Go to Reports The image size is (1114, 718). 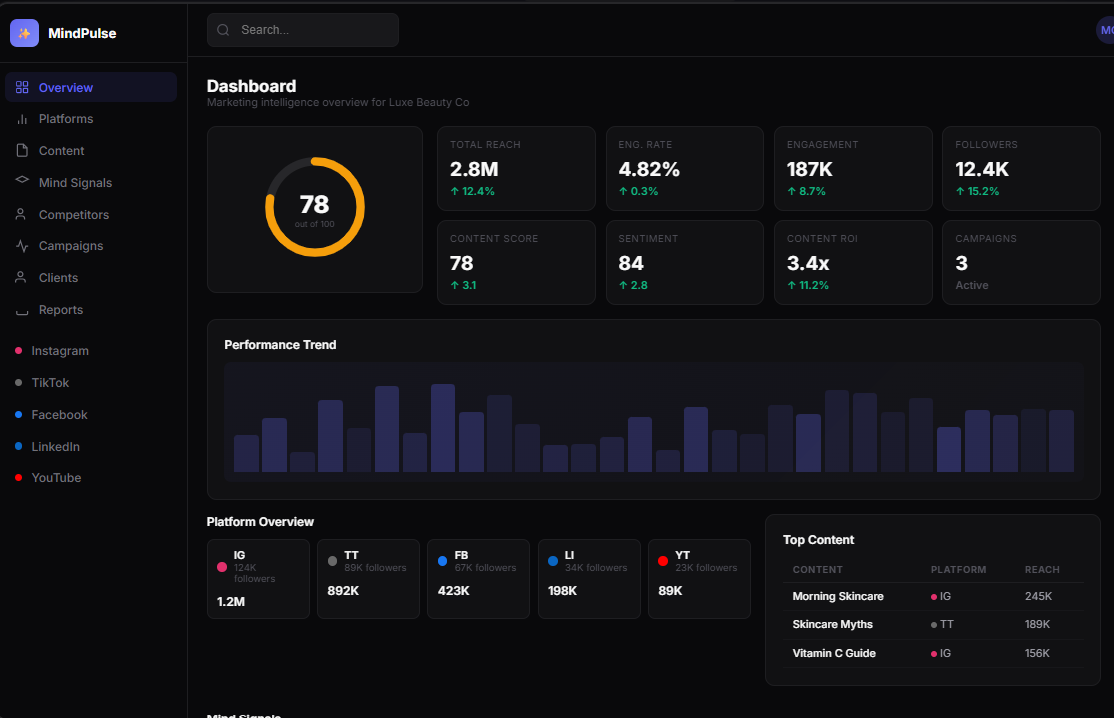tap(91, 310)
